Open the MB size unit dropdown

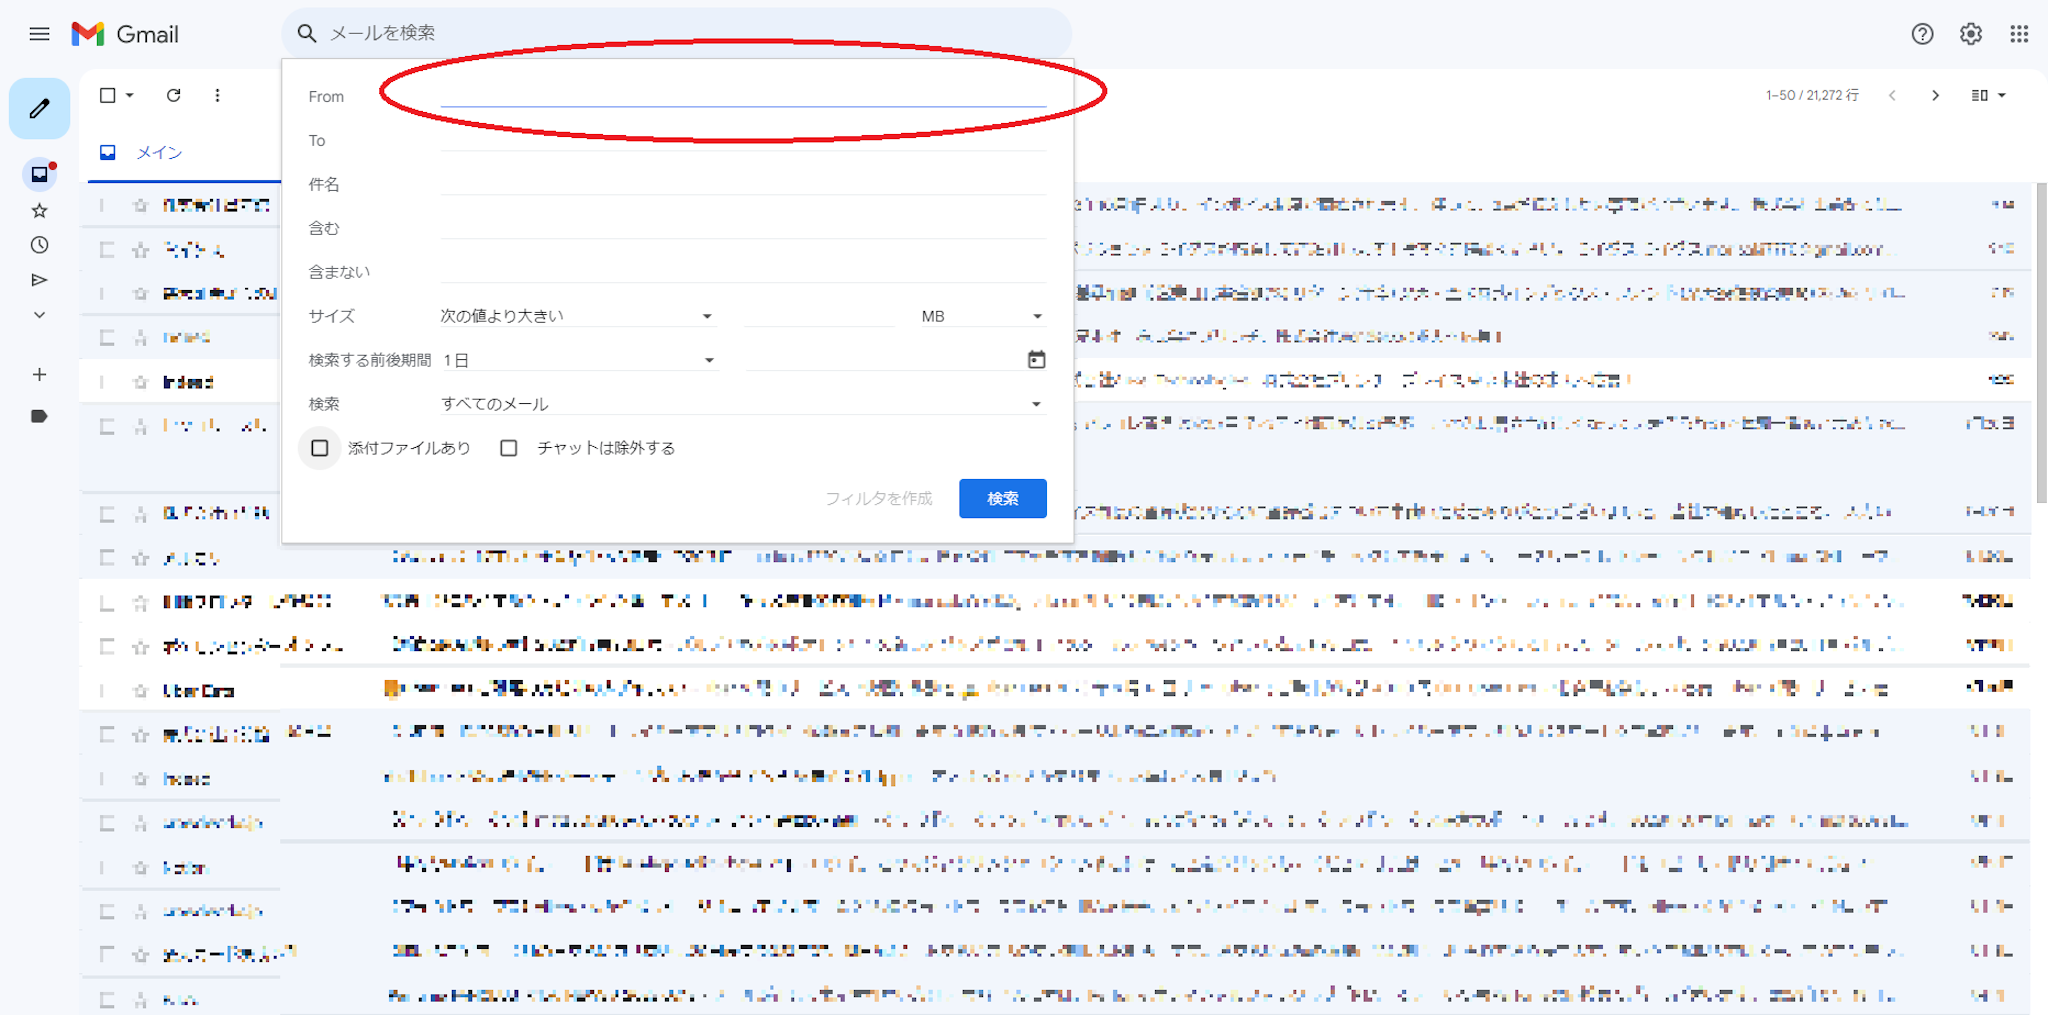(983, 316)
